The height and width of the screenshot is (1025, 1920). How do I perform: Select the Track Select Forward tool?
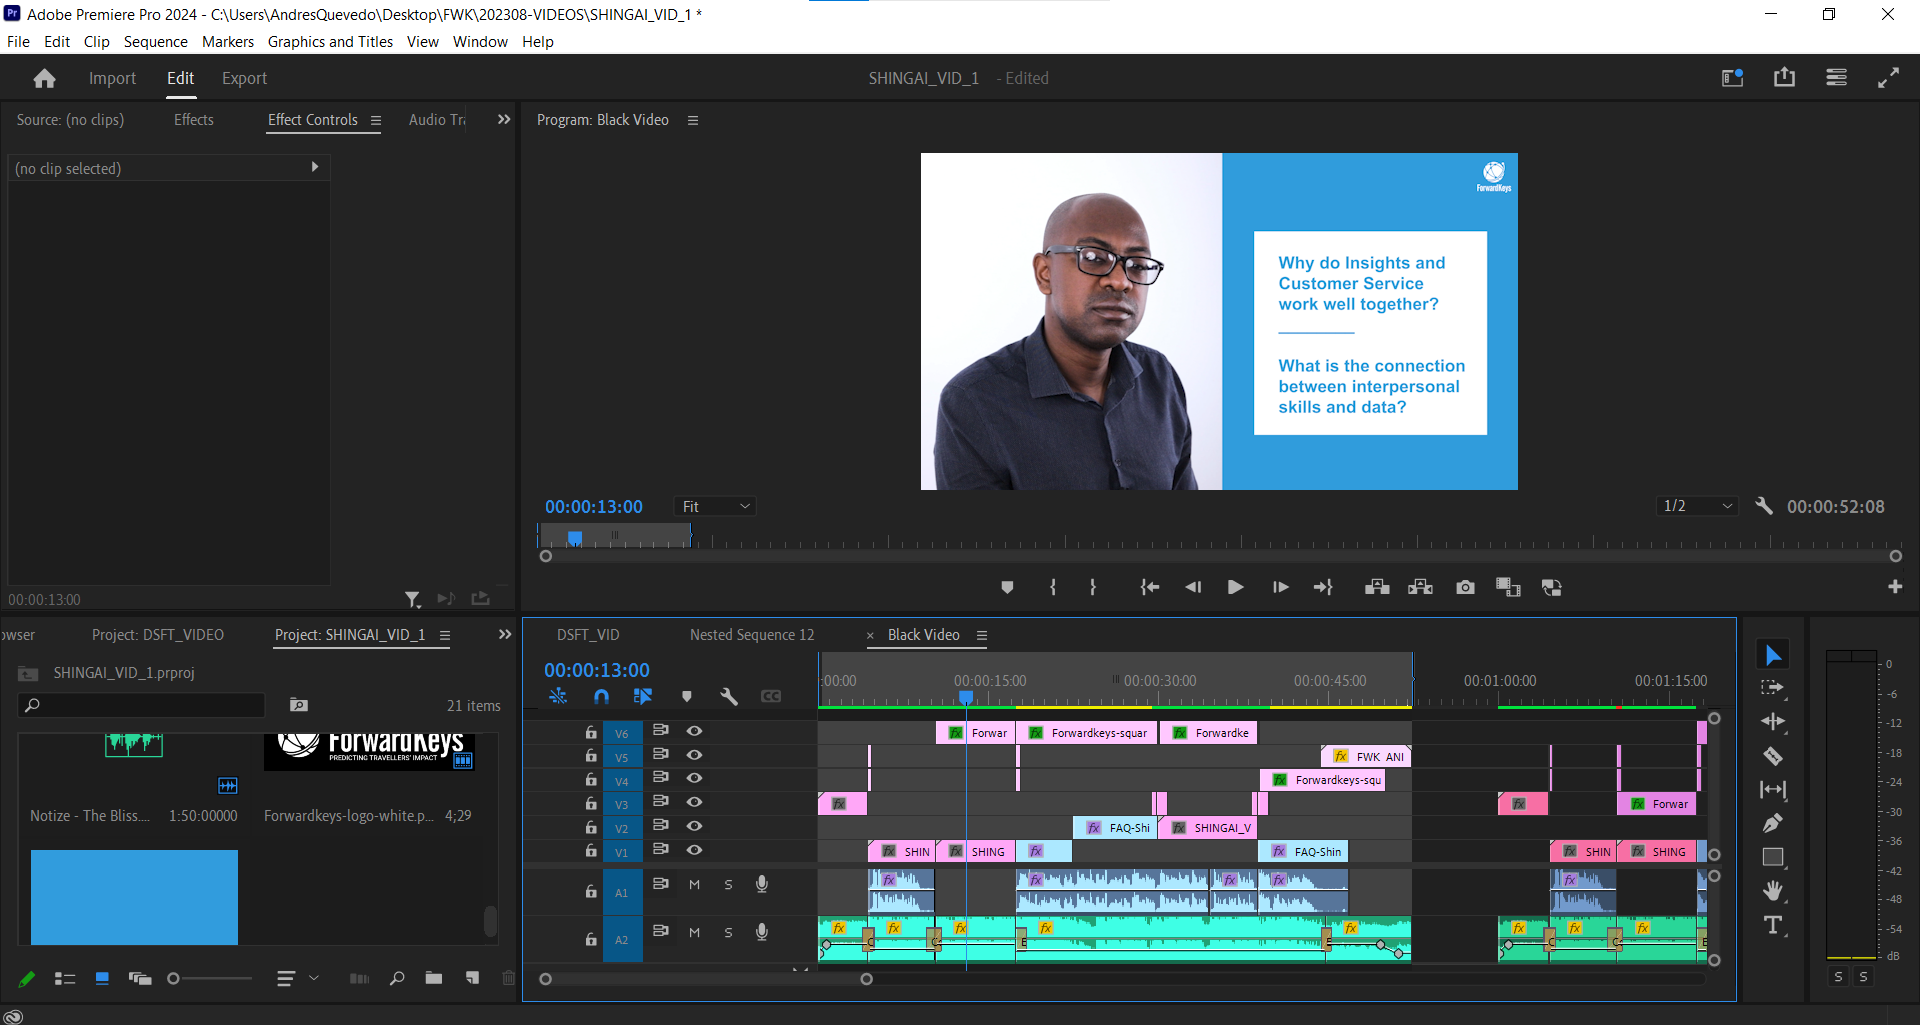1773,688
